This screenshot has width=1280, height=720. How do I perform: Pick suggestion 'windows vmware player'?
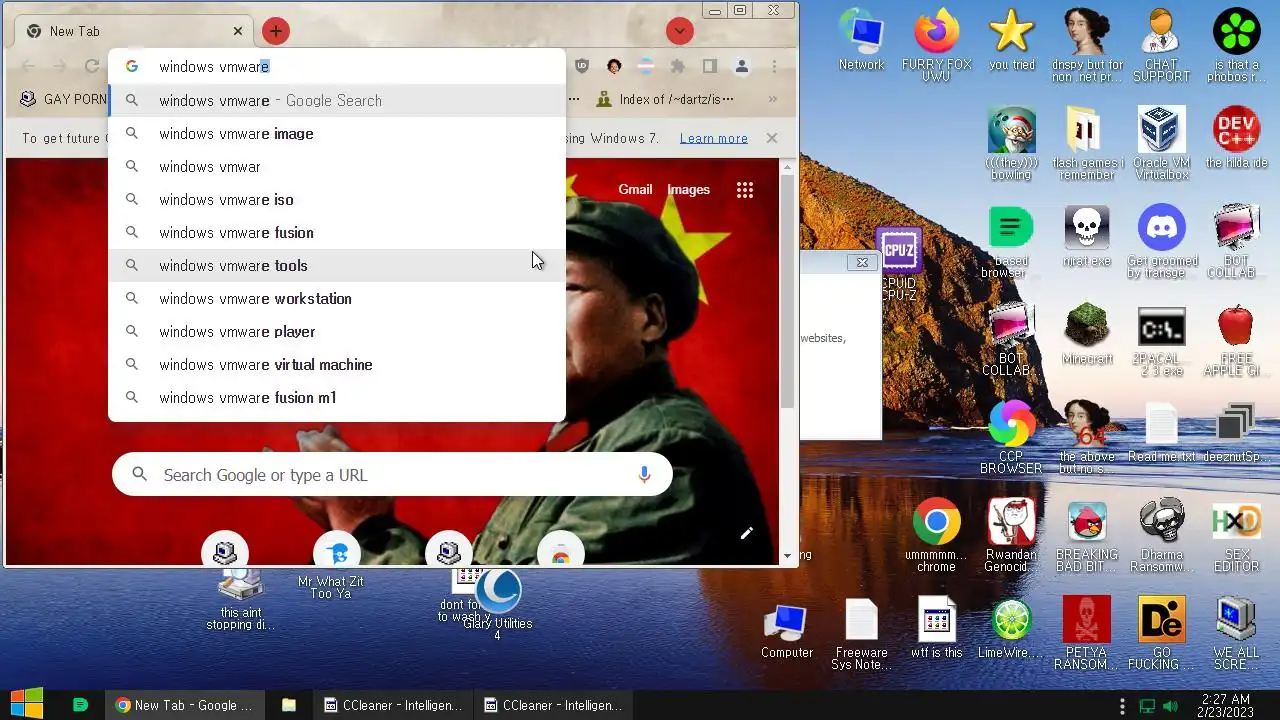(x=337, y=331)
